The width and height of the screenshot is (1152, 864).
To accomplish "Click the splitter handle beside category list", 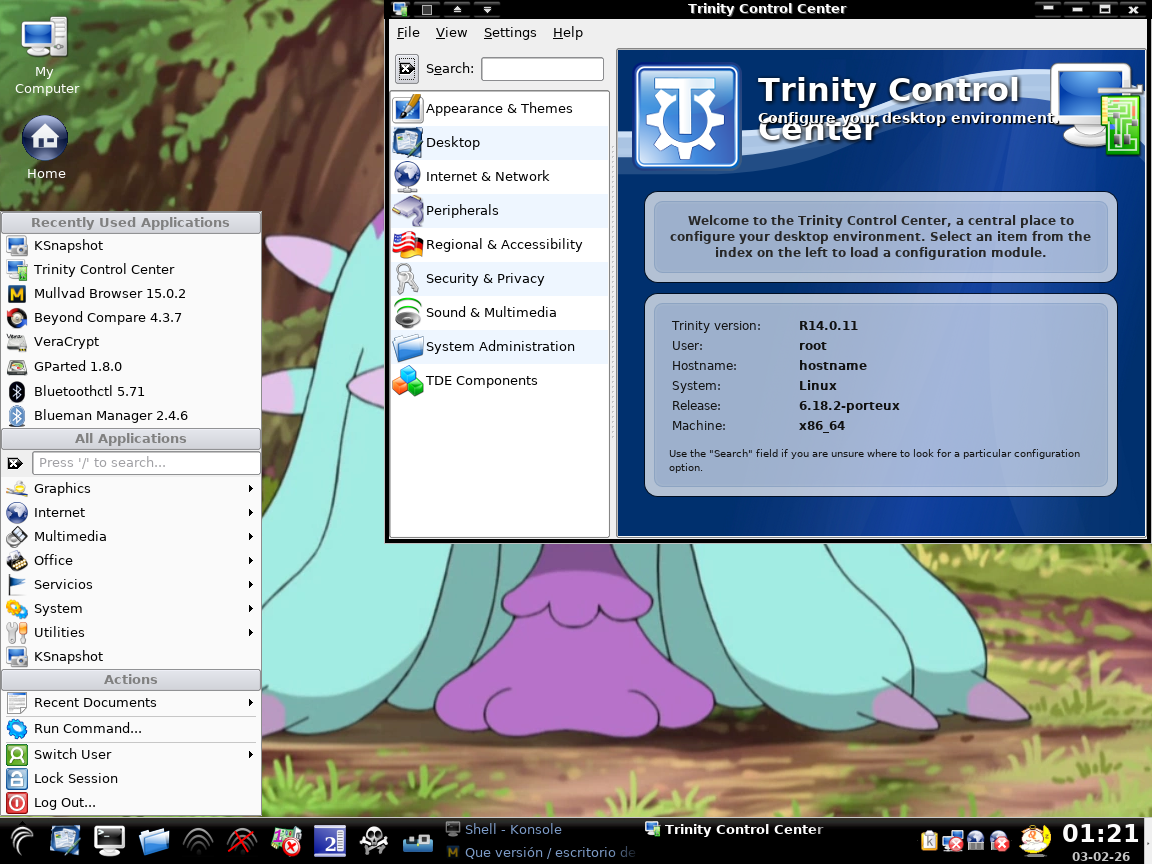I will coord(613,294).
